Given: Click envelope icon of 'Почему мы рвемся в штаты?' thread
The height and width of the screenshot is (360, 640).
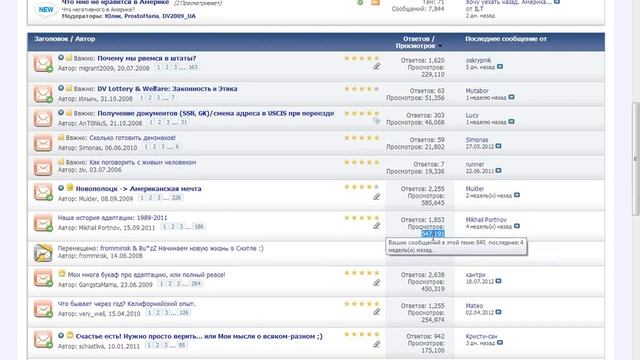Looking at the screenshot, I should [43, 64].
